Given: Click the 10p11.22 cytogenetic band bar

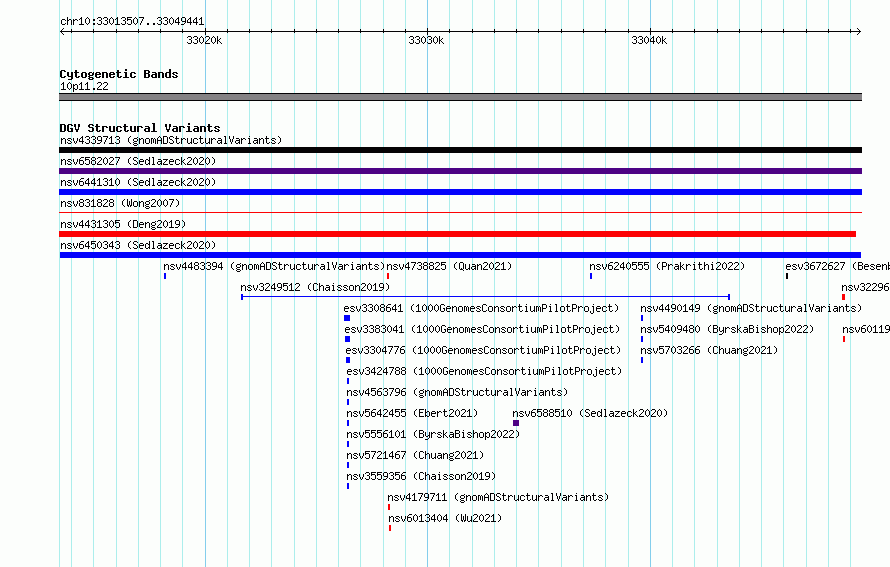Looking at the screenshot, I should click(x=460, y=97).
